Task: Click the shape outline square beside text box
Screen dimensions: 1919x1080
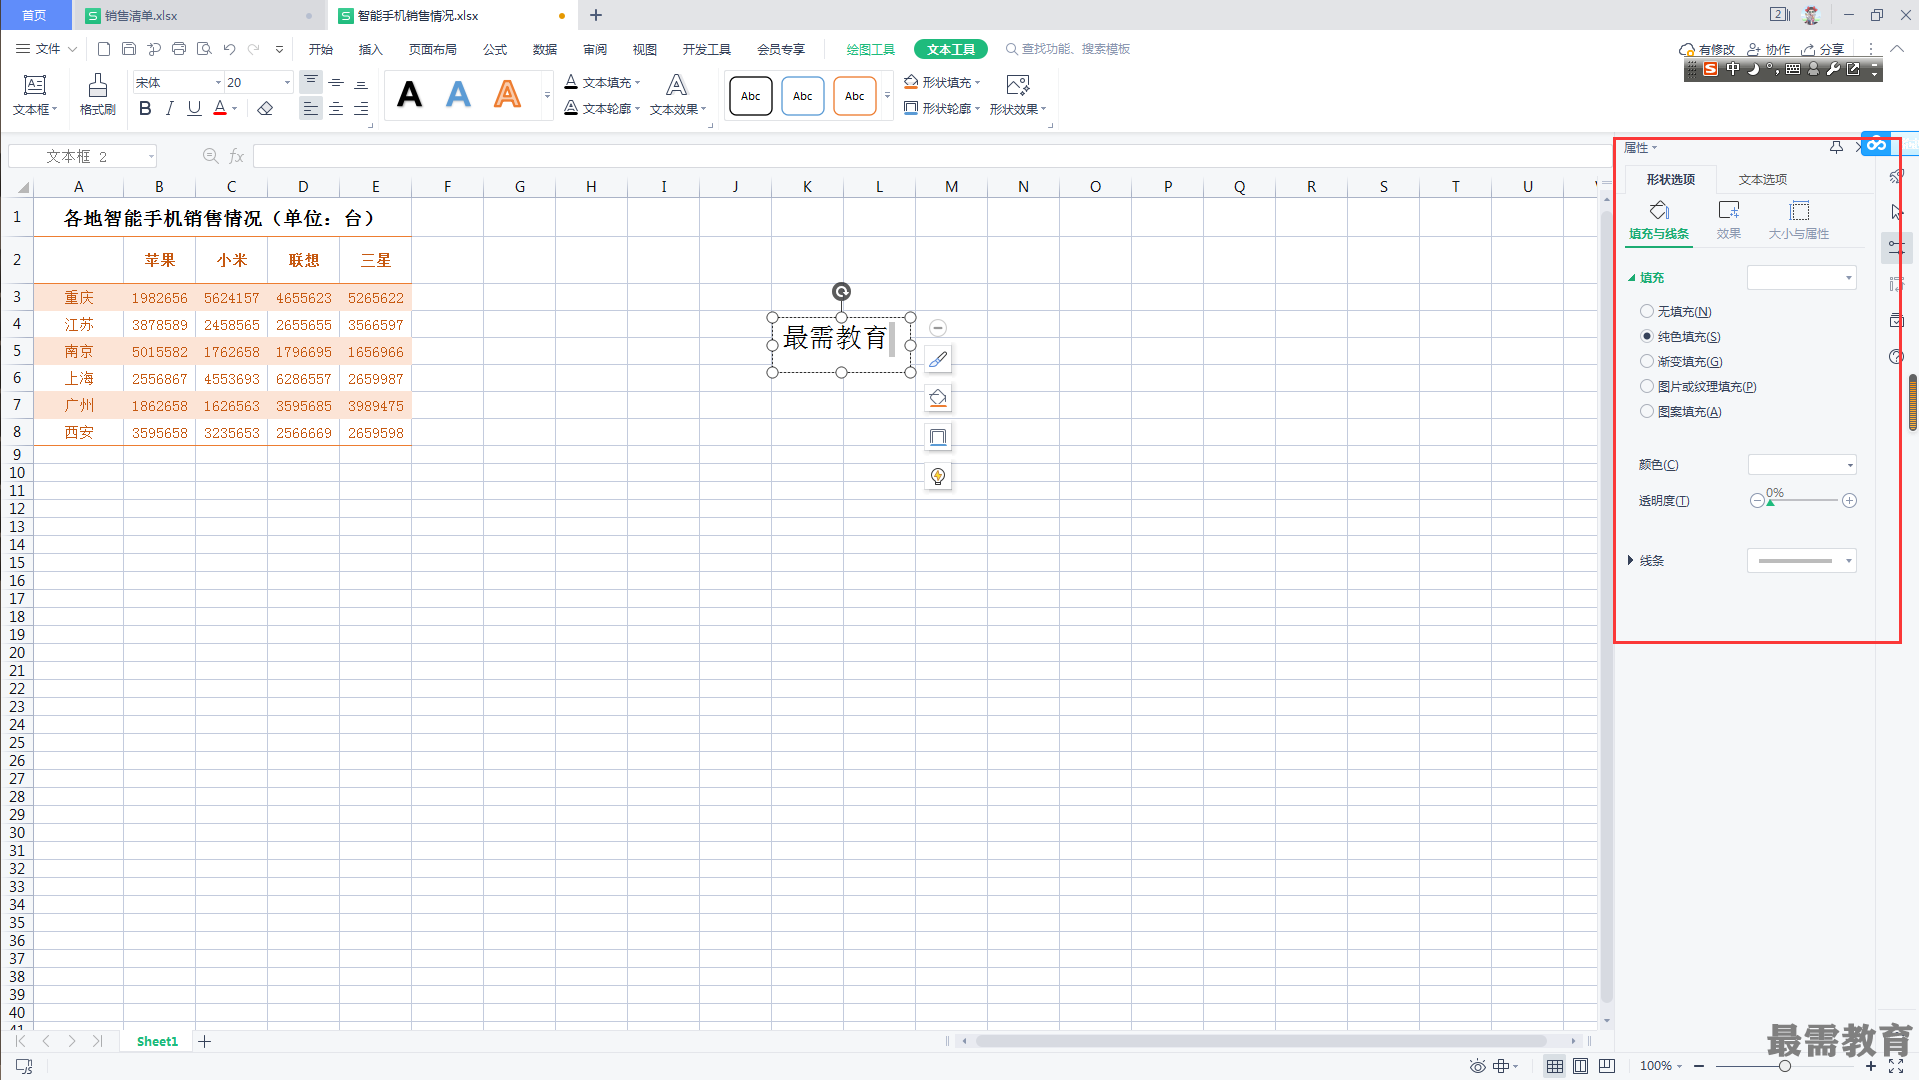Action: click(x=938, y=437)
